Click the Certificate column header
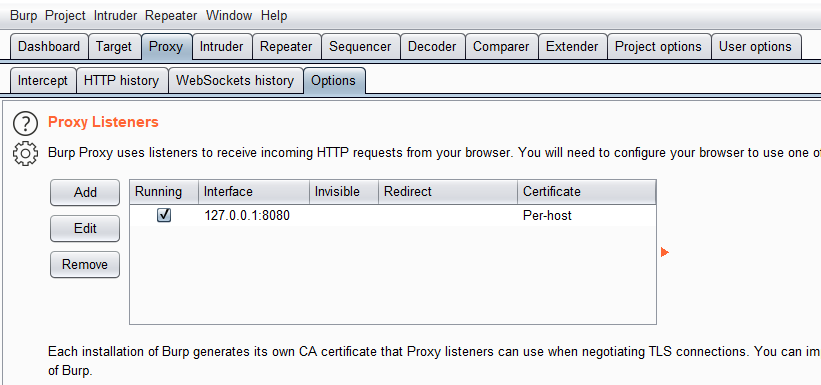Viewport: 821px width, 385px height. pos(587,192)
